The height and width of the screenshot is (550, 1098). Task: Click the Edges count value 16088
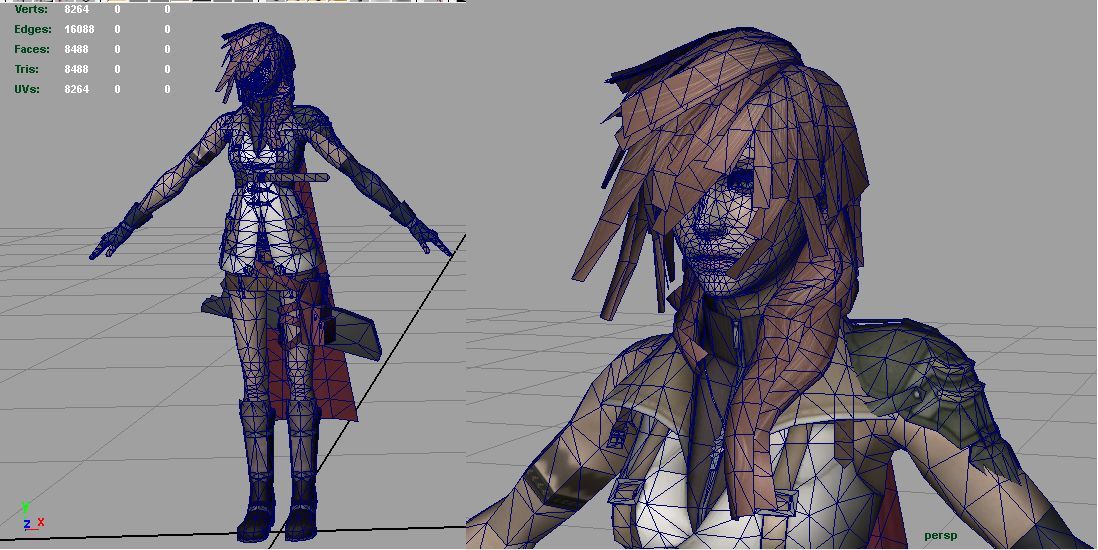click(80, 29)
